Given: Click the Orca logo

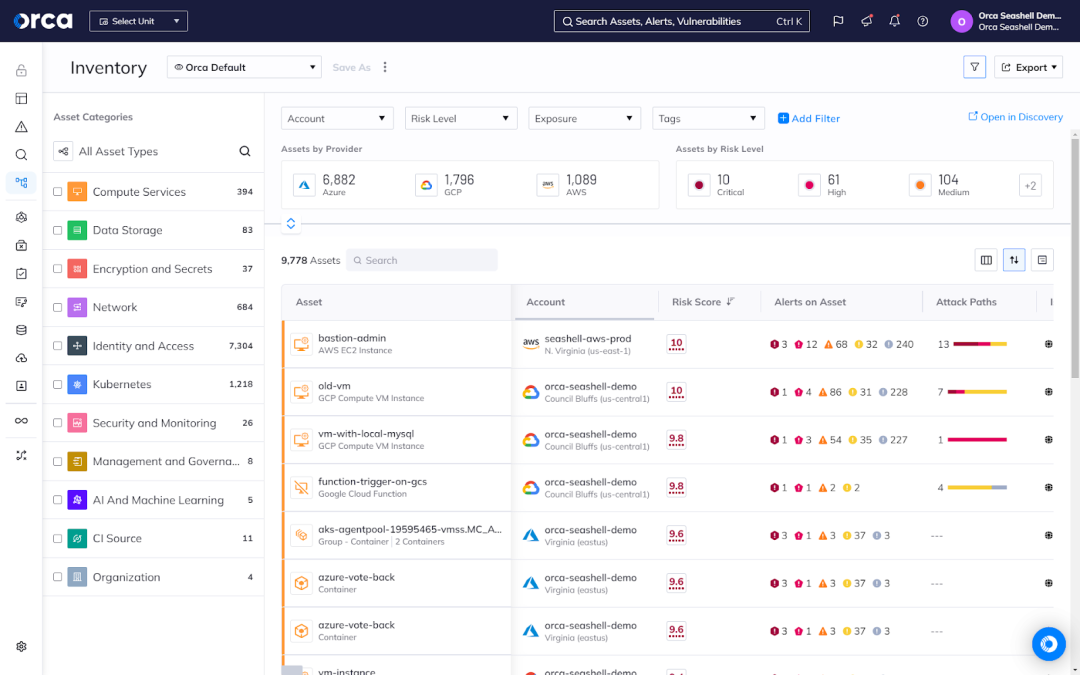Looking at the screenshot, I should (x=43, y=21).
